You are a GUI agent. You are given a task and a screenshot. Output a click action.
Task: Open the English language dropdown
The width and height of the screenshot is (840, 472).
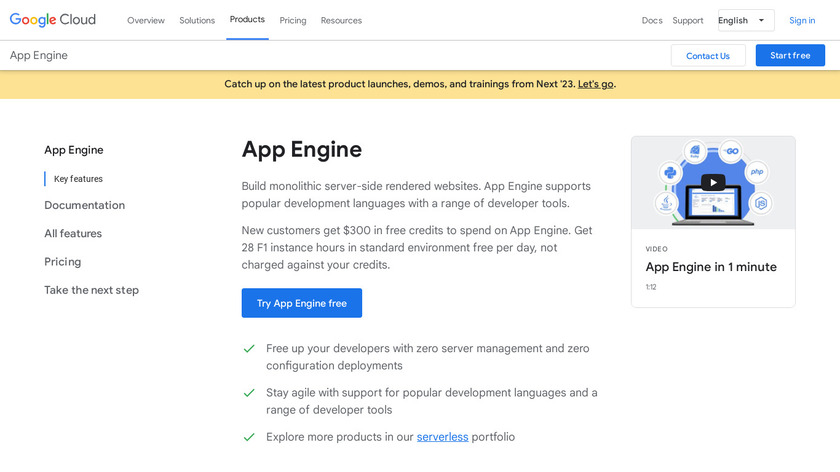746,20
